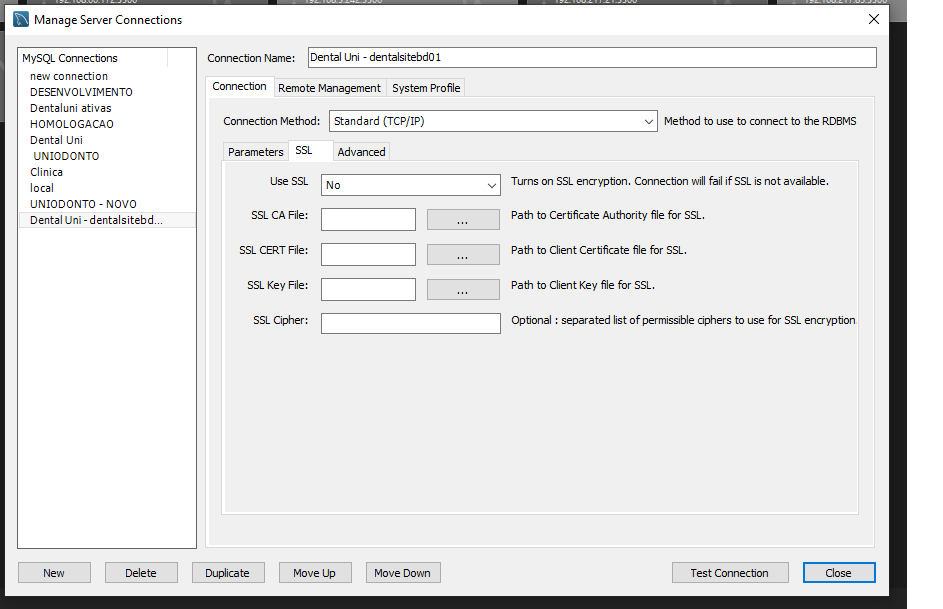The width and height of the screenshot is (943, 609).
Task: Delete the selected connection
Action: coord(141,573)
